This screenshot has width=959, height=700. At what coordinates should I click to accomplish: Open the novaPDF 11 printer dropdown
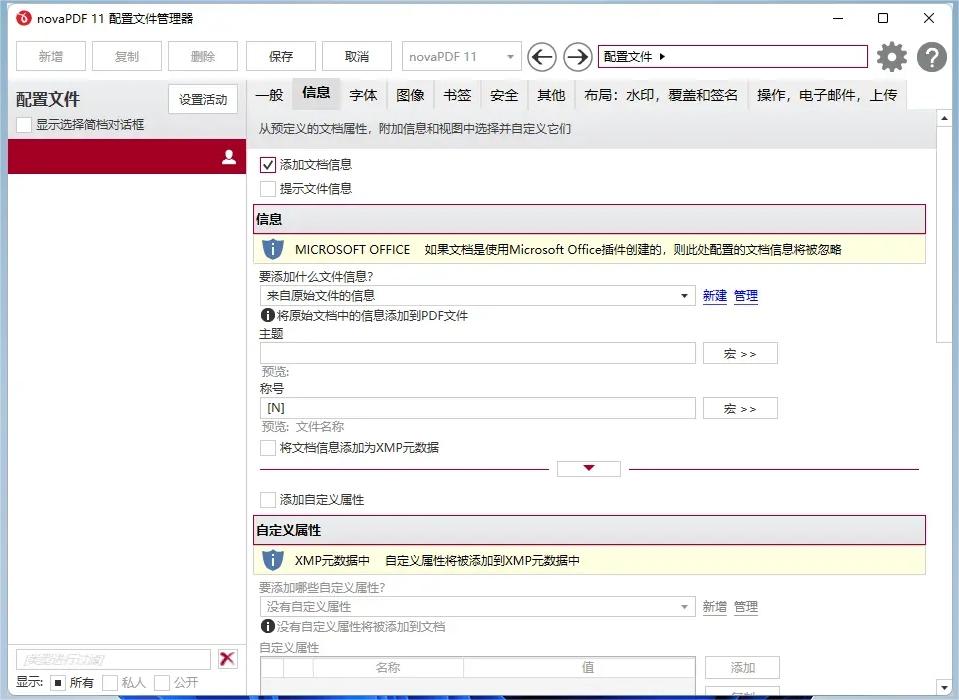462,57
